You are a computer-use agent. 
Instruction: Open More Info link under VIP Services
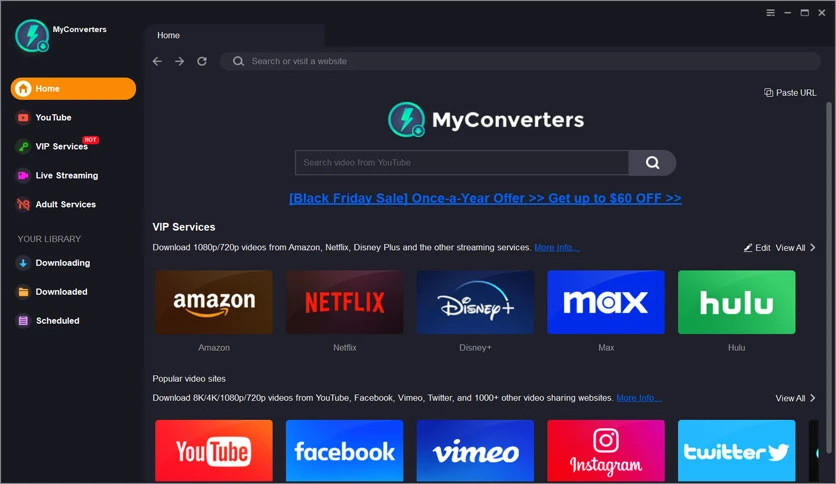[x=557, y=247]
